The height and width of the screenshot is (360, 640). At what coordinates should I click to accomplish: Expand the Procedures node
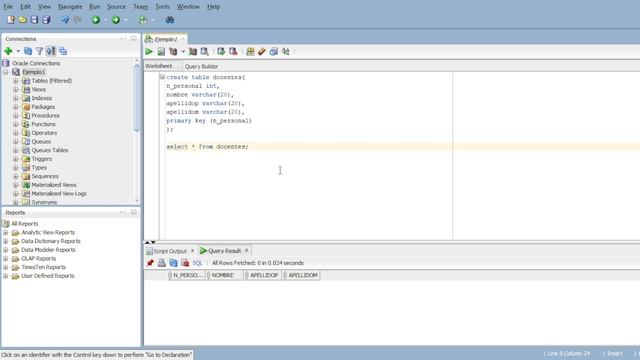[16, 116]
